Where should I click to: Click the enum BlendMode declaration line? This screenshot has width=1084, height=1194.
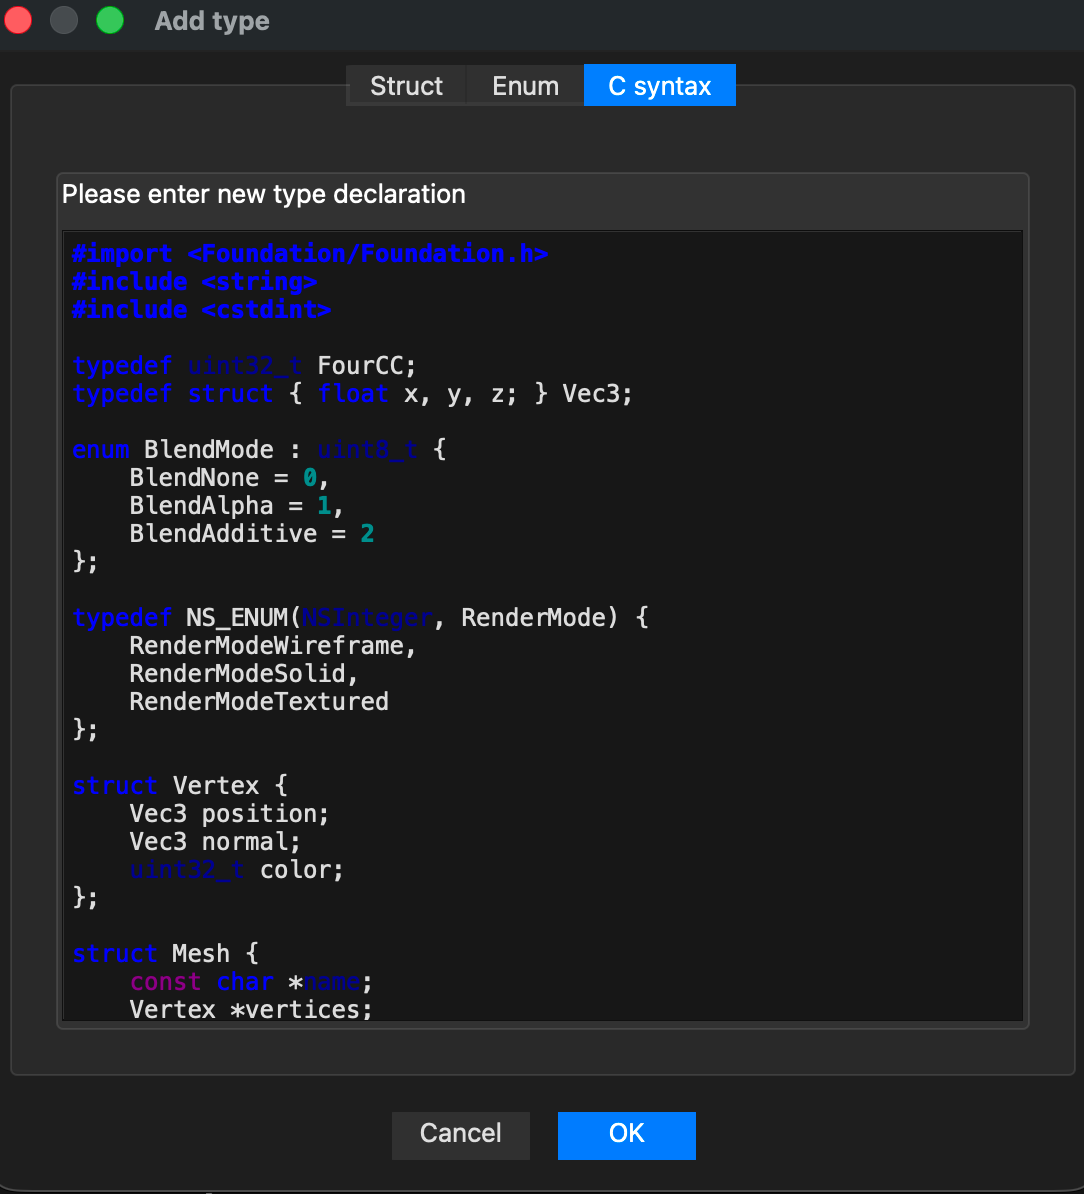[x=259, y=450]
